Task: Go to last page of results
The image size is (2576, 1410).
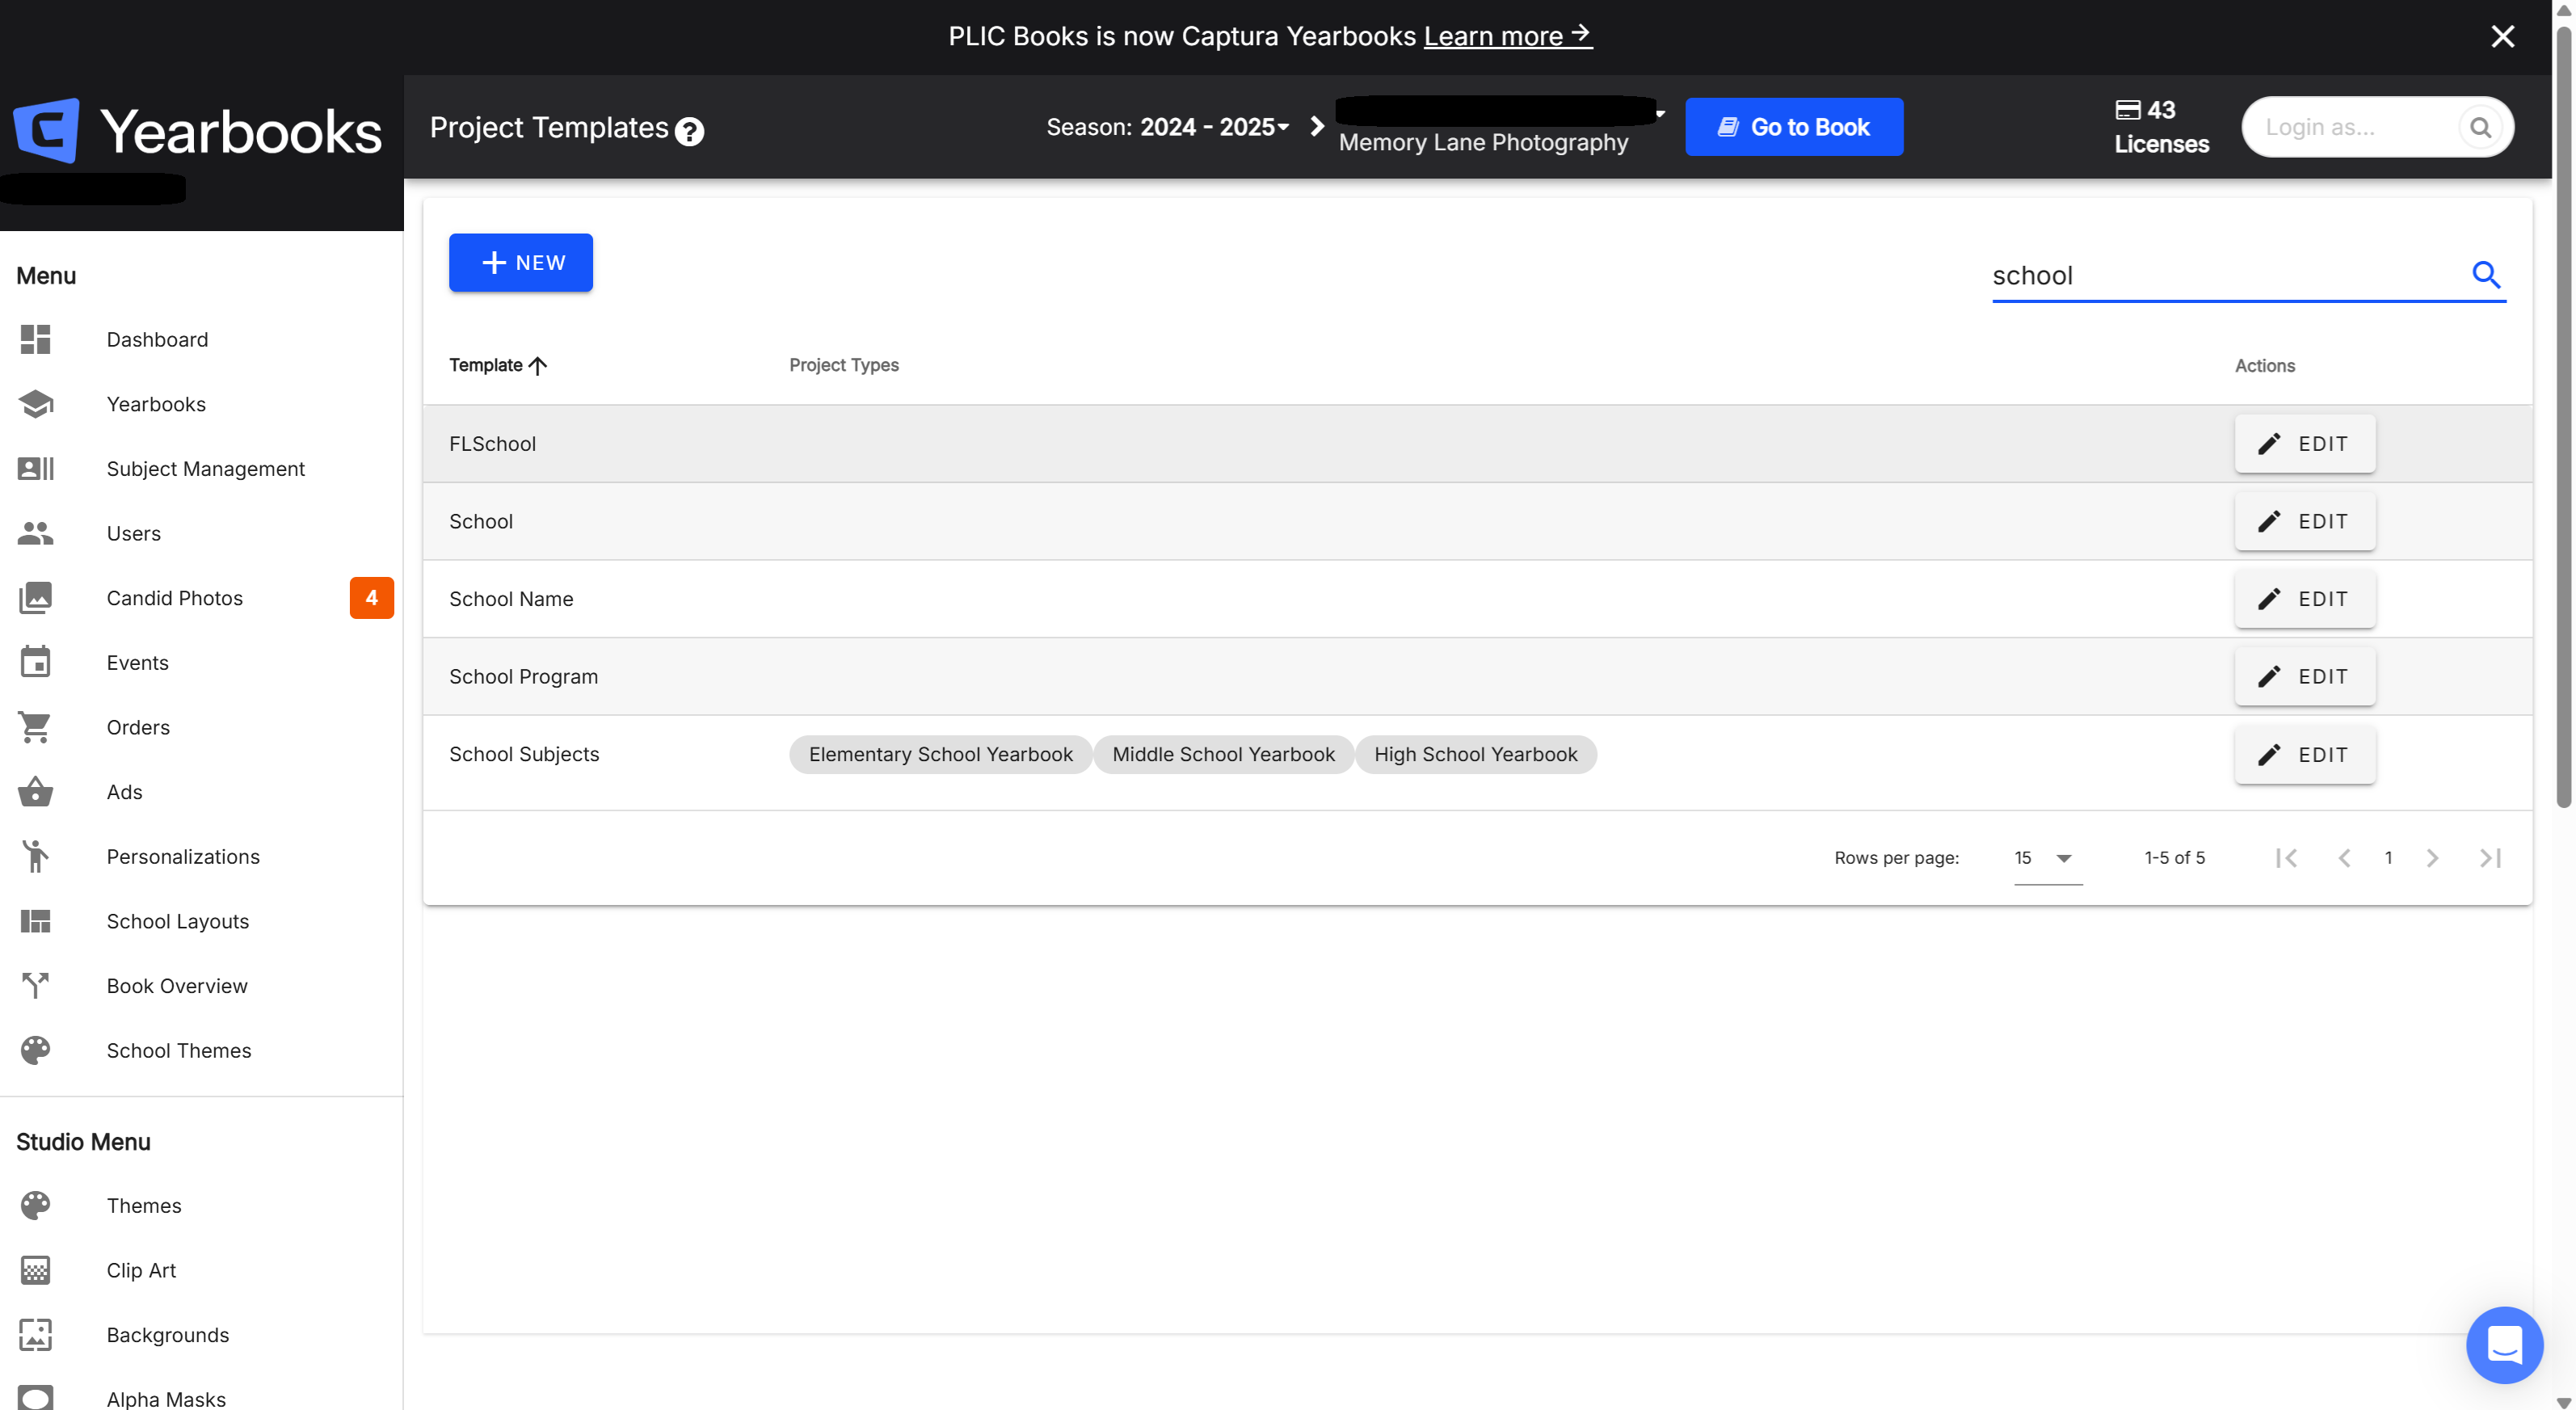Action: coord(2490,857)
